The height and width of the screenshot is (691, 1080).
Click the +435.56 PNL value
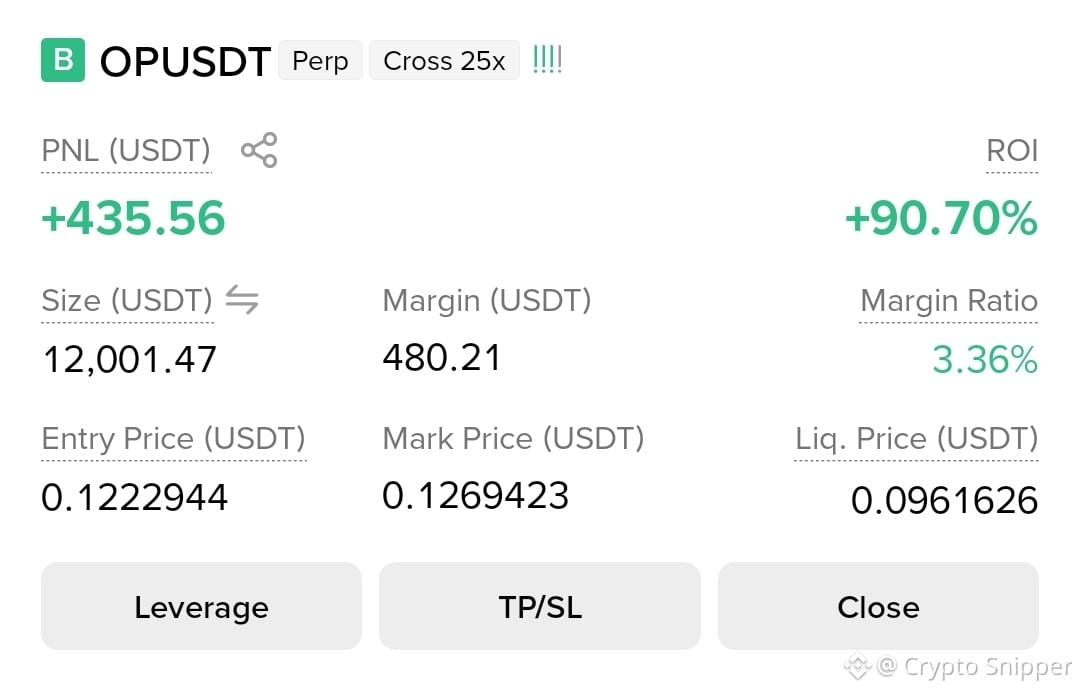click(x=133, y=218)
